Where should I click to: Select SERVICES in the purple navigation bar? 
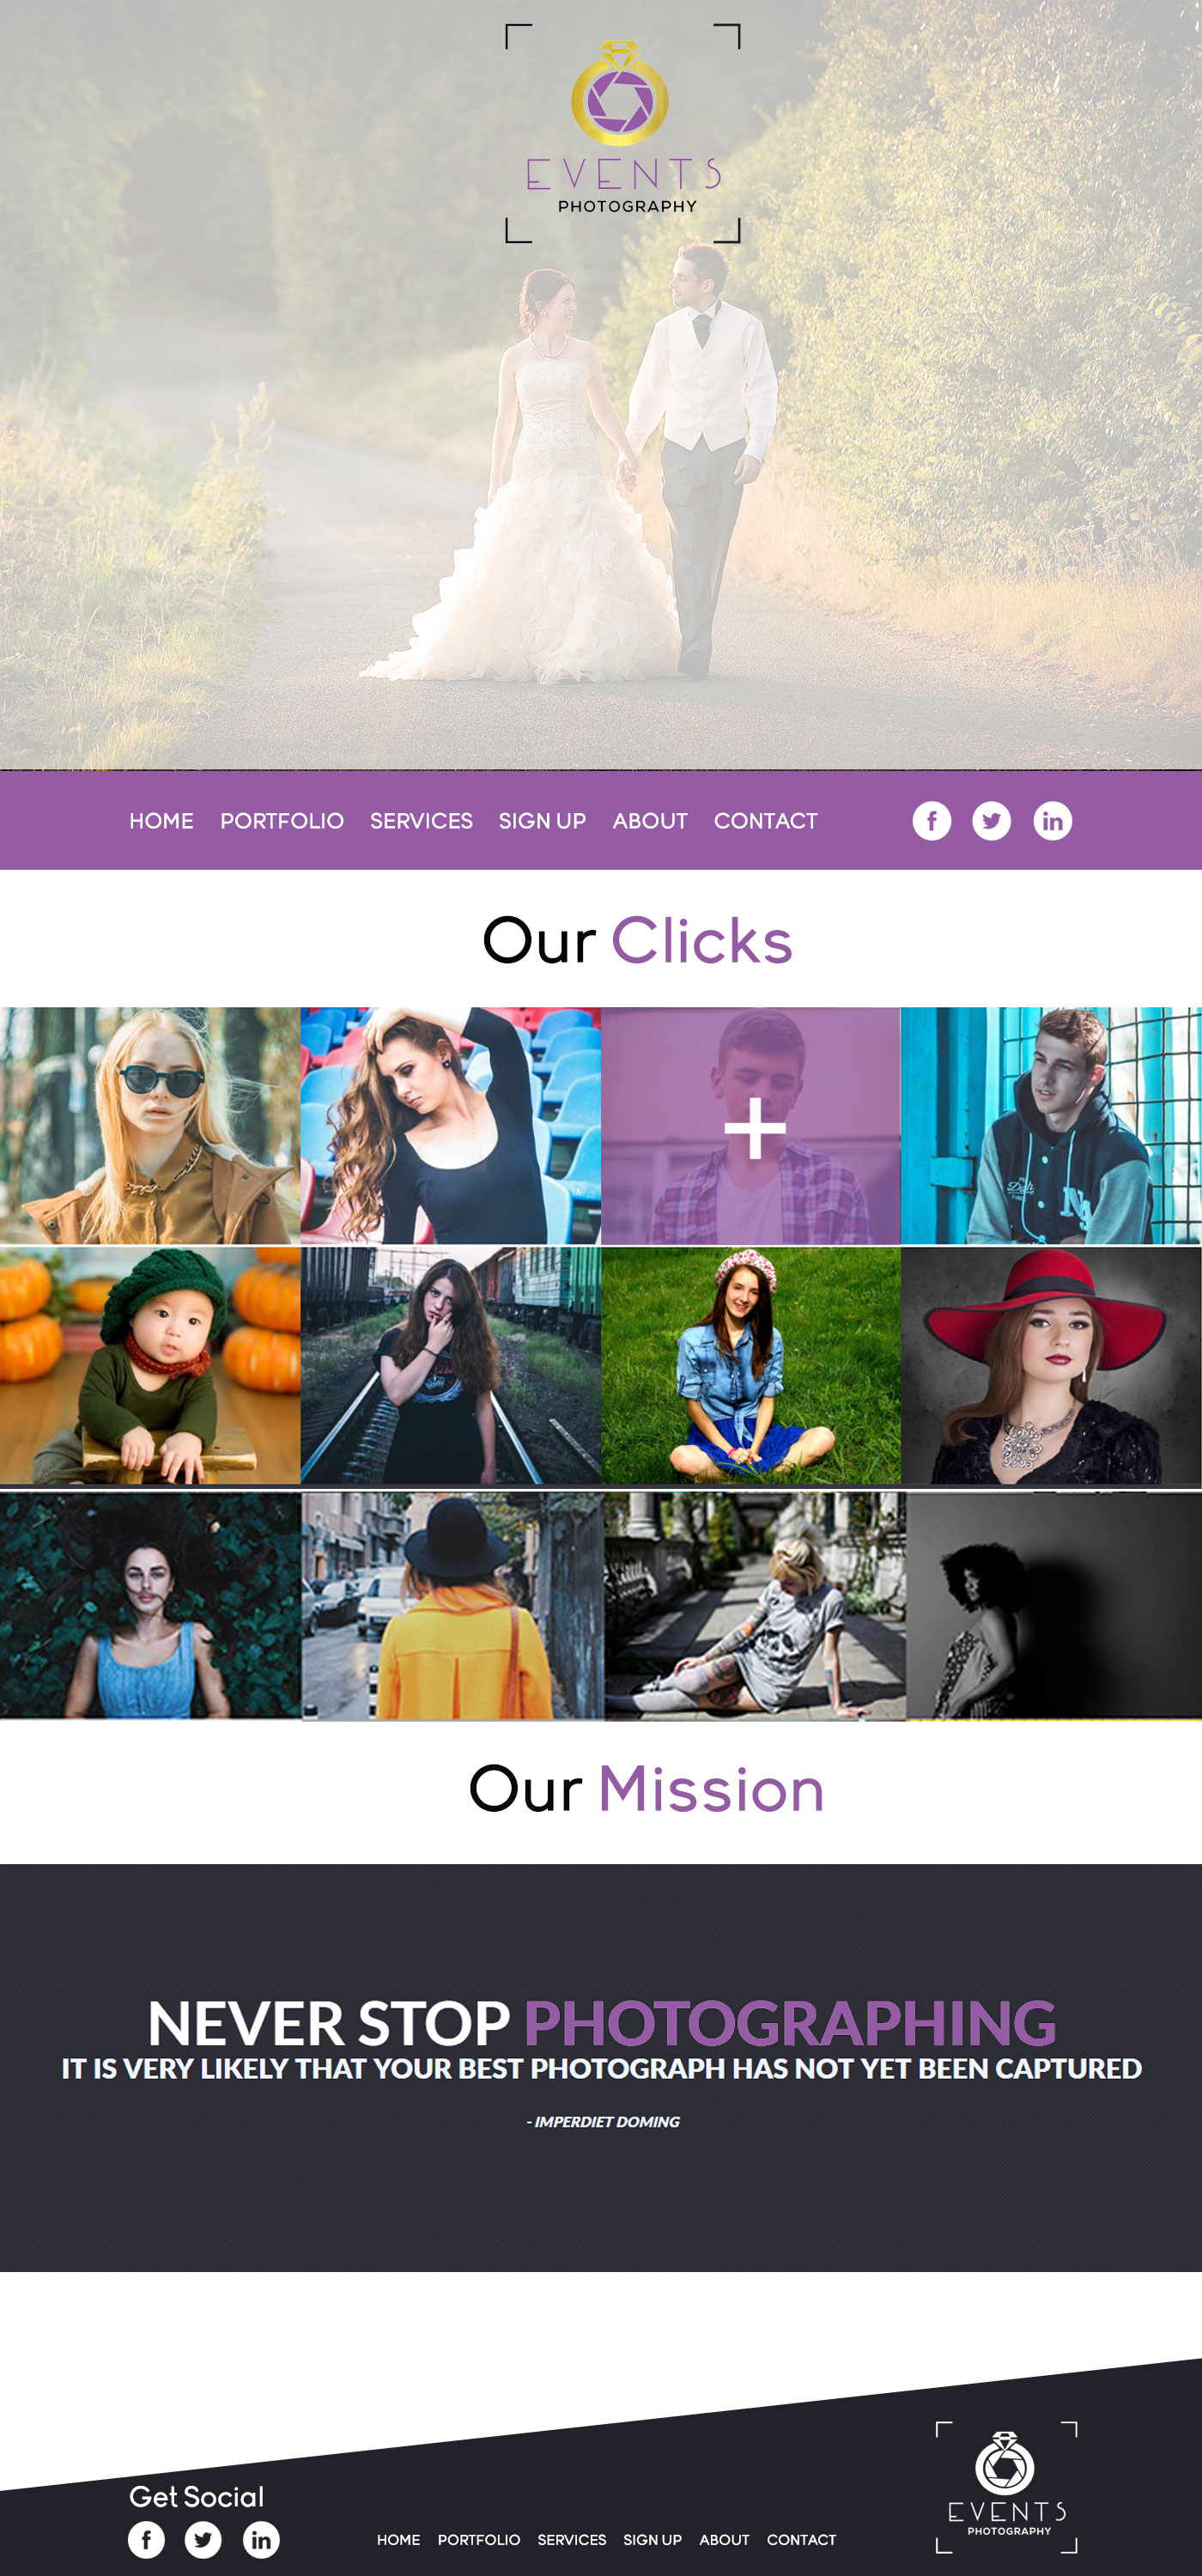[421, 821]
